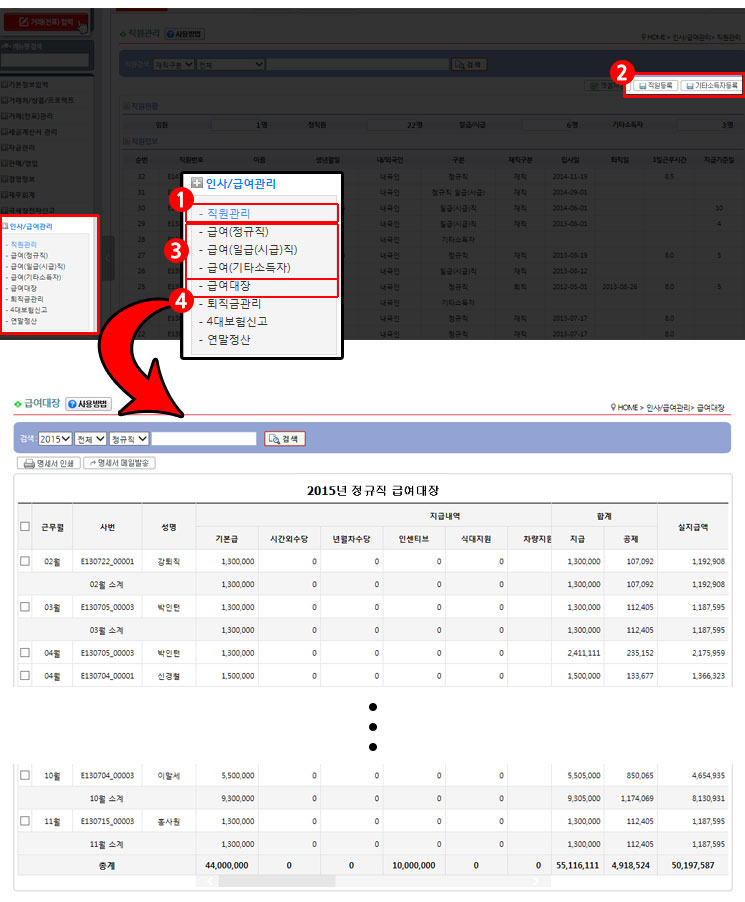The image size is (745, 902).
Task: Tick the checkbox for 02월 강희직 row
Action: [x=25, y=561]
